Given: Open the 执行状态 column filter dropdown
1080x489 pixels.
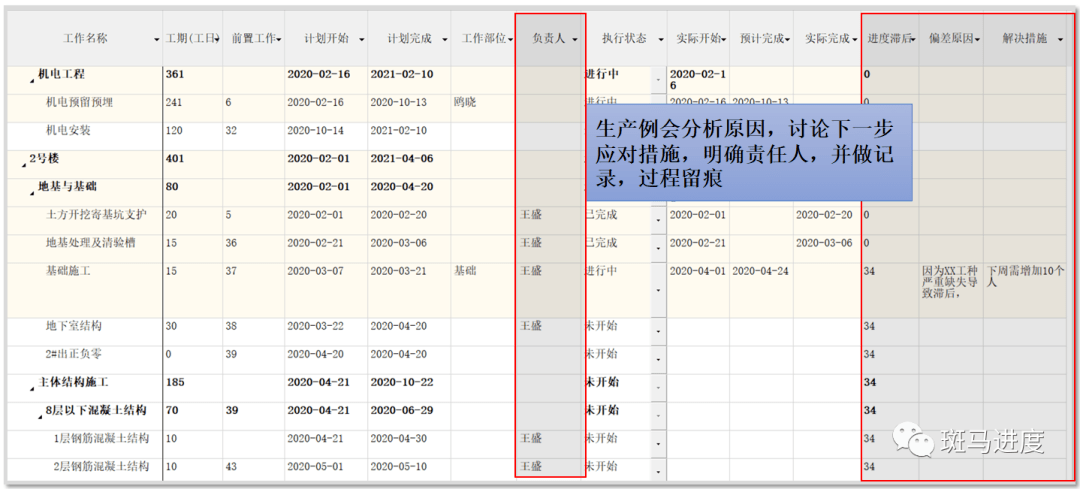Looking at the screenshot, I should [x=660, y=40].
